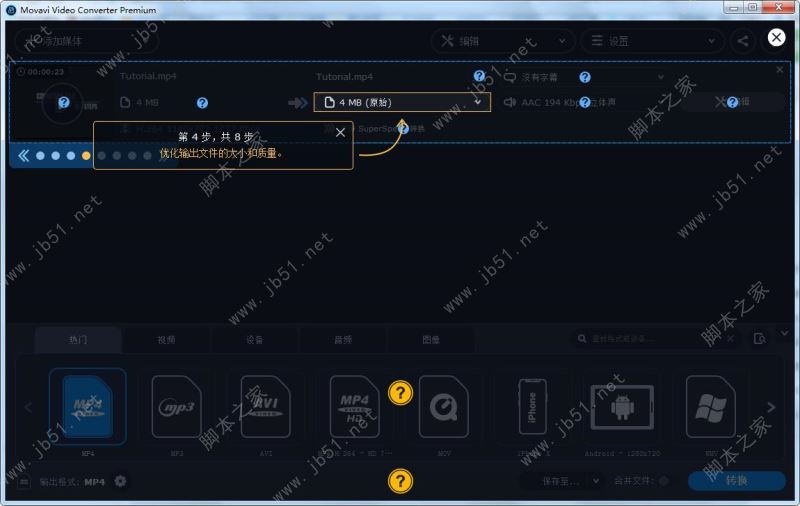Switch to the 音频 audio tab

pos(343,340)
